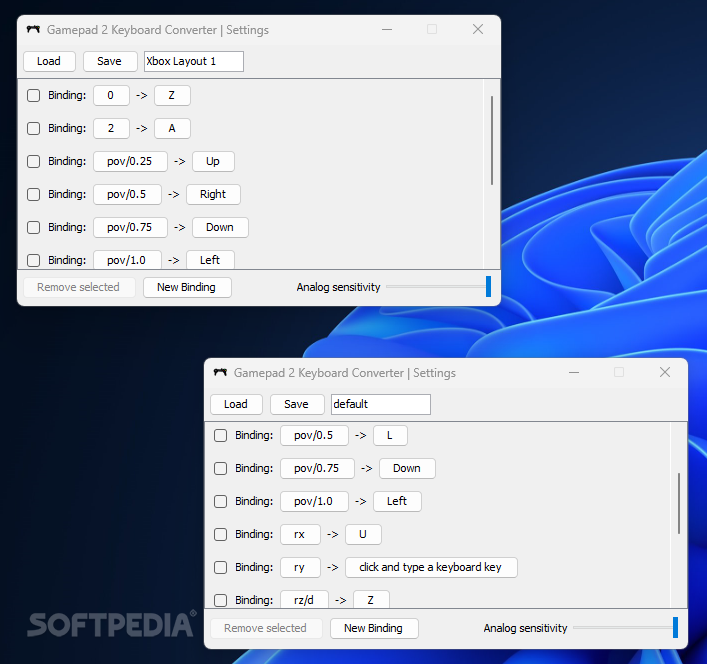Click the gamepad icon in default layout window title
This screenshot has width=707, height=664.
[220, 372]
